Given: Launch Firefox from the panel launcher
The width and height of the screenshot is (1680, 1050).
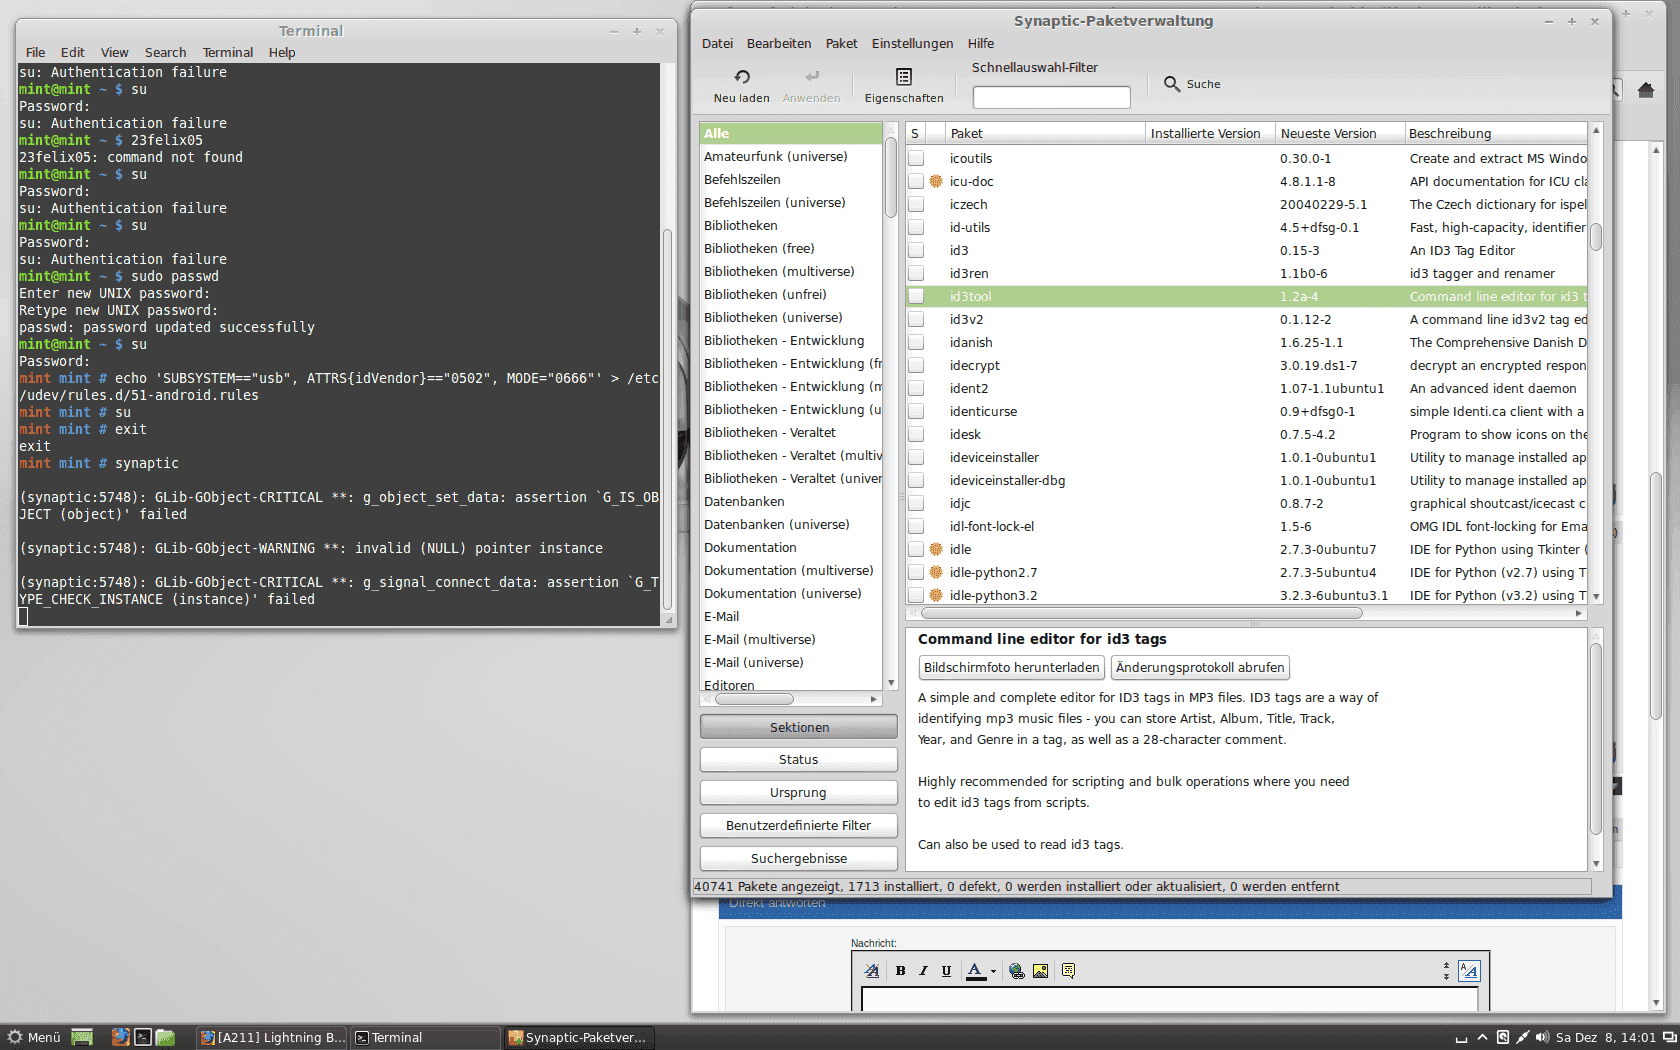Looking at the screenshot, I should [x=120, y=1037].
